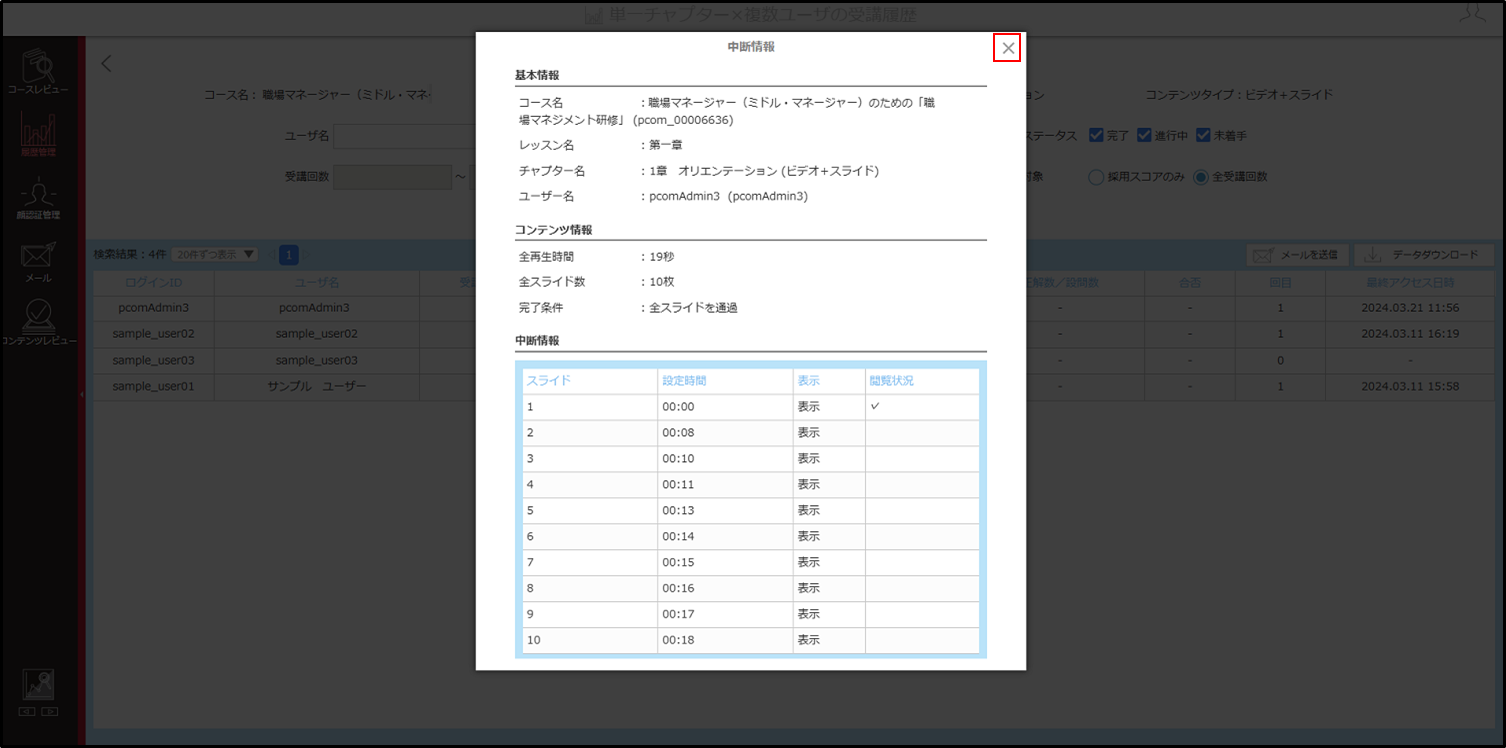Screen dimensions: 1506x748
Task: Click the 19秒 total playback time value
Action: tap(662, 257)
